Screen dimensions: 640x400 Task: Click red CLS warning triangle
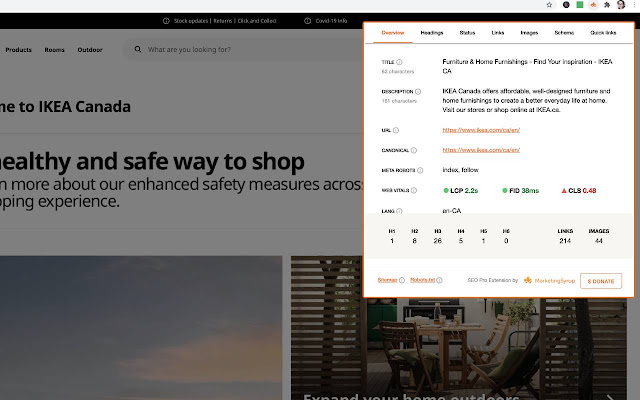(x=564, y=191)
